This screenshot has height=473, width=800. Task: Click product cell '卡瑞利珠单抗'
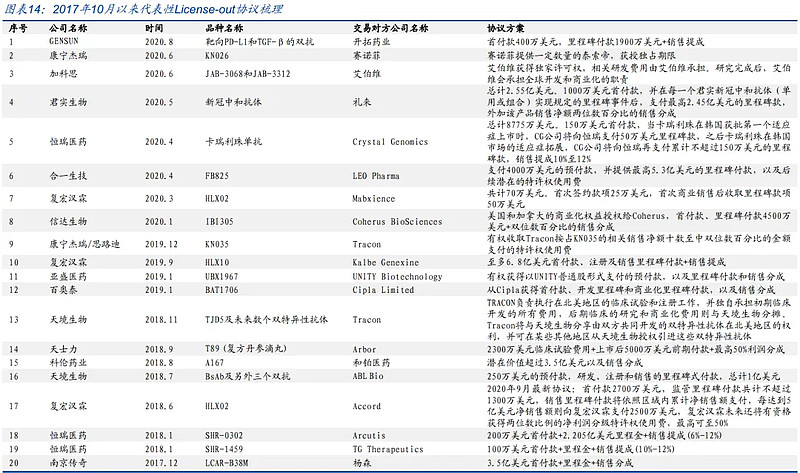(233, 141)
